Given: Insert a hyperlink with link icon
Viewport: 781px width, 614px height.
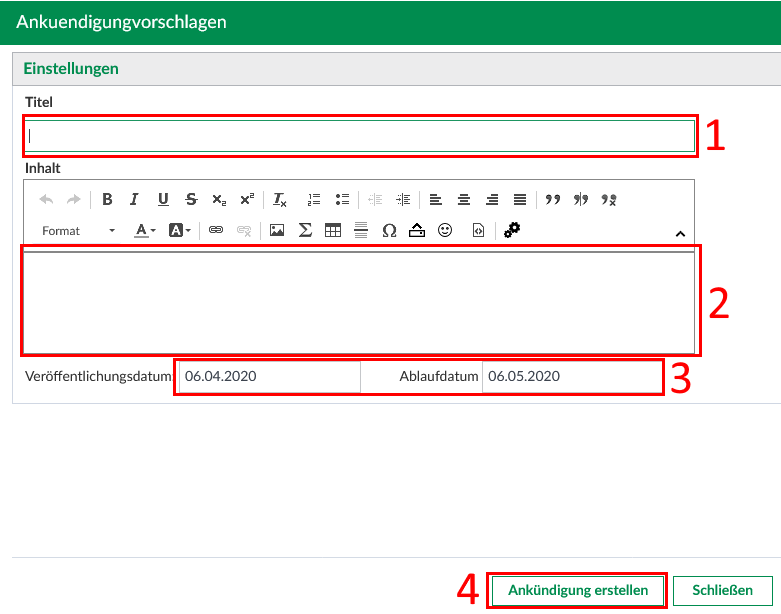Looking at the screenshot, I should tap(215, 230).
